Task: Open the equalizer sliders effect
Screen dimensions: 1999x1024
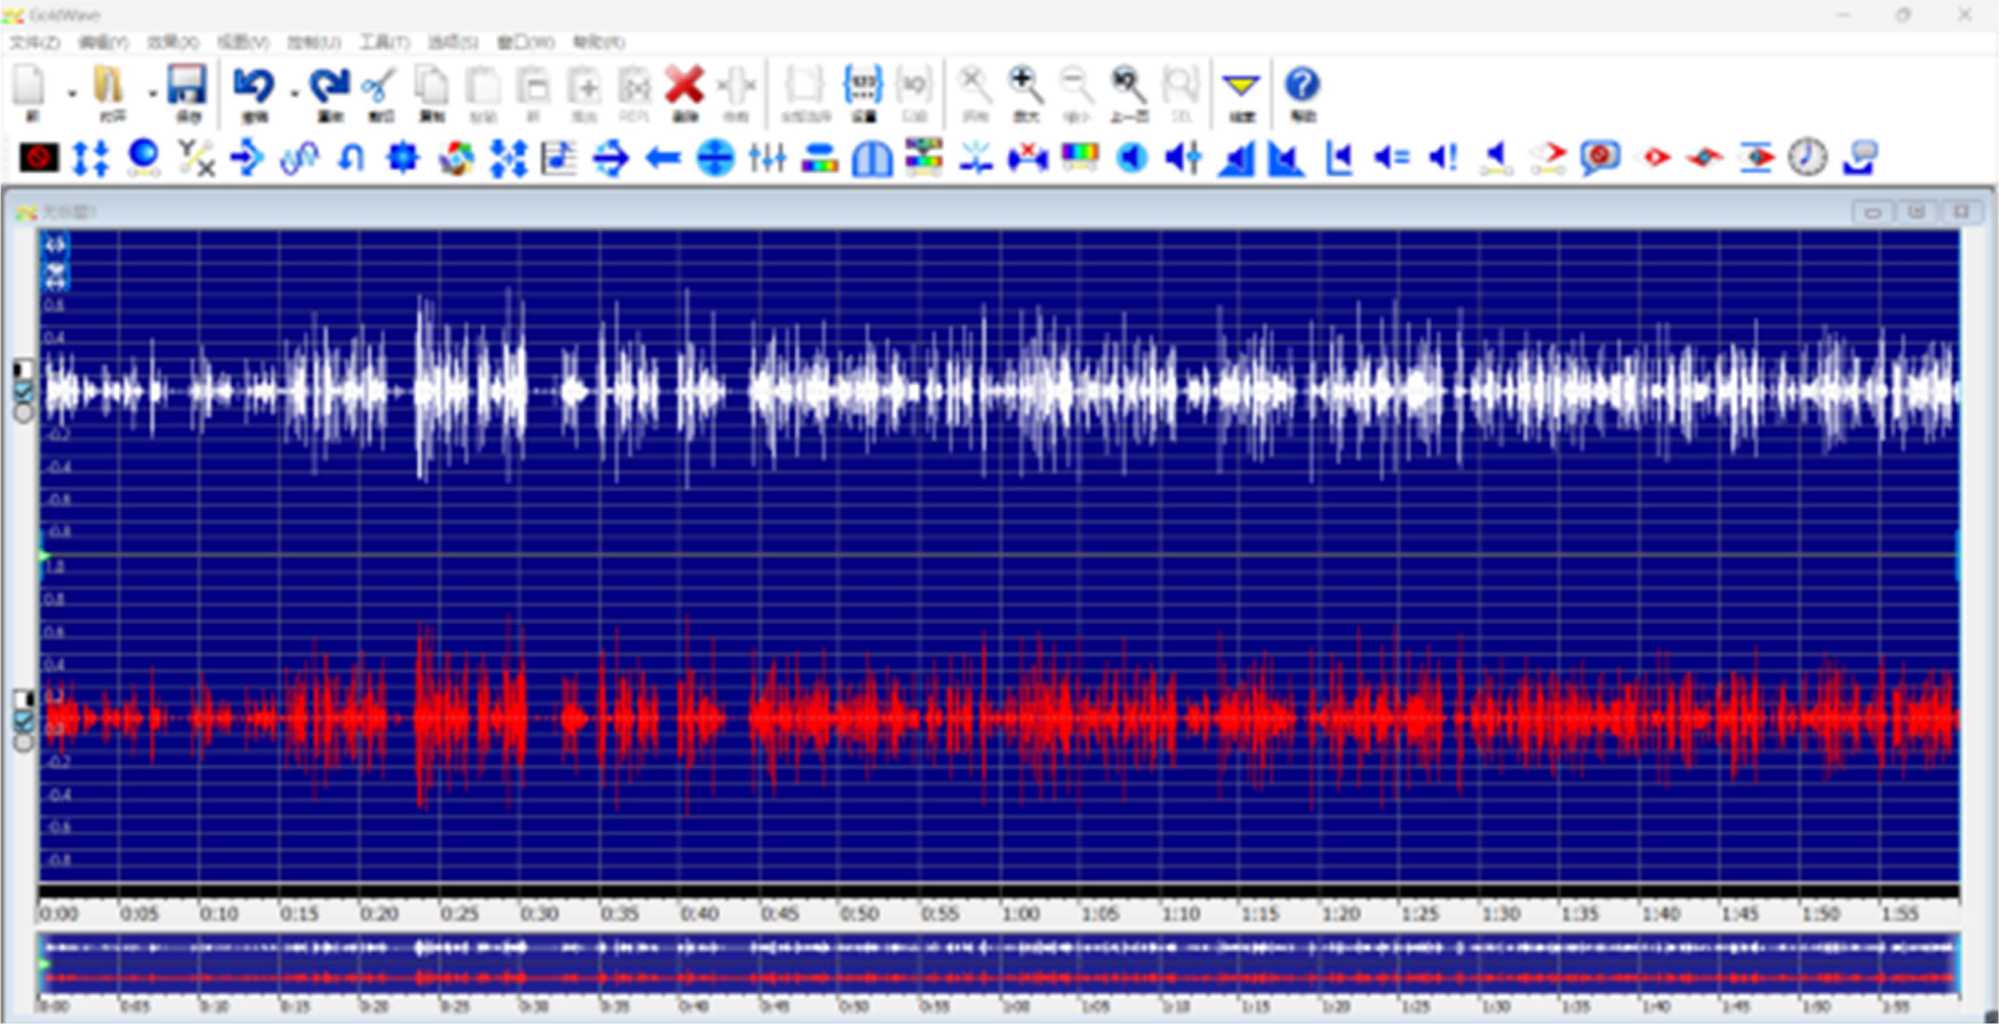Action: tap(767, 158)
